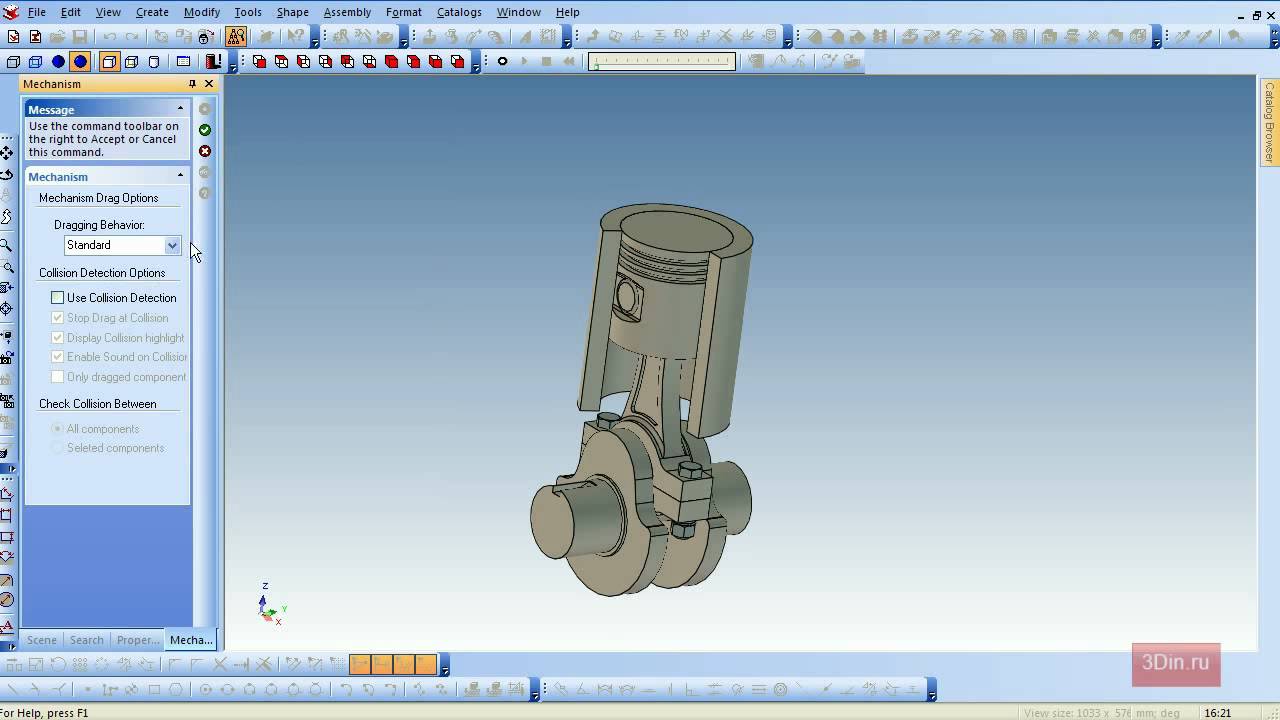Select the Selected components radio button
This screenshot has height=720, width=1280.
(x=57, y=448)
